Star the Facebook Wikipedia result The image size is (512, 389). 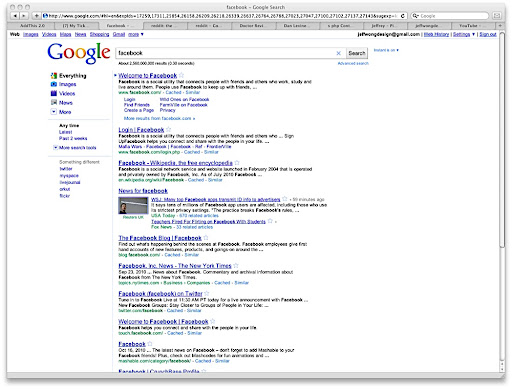237,163
